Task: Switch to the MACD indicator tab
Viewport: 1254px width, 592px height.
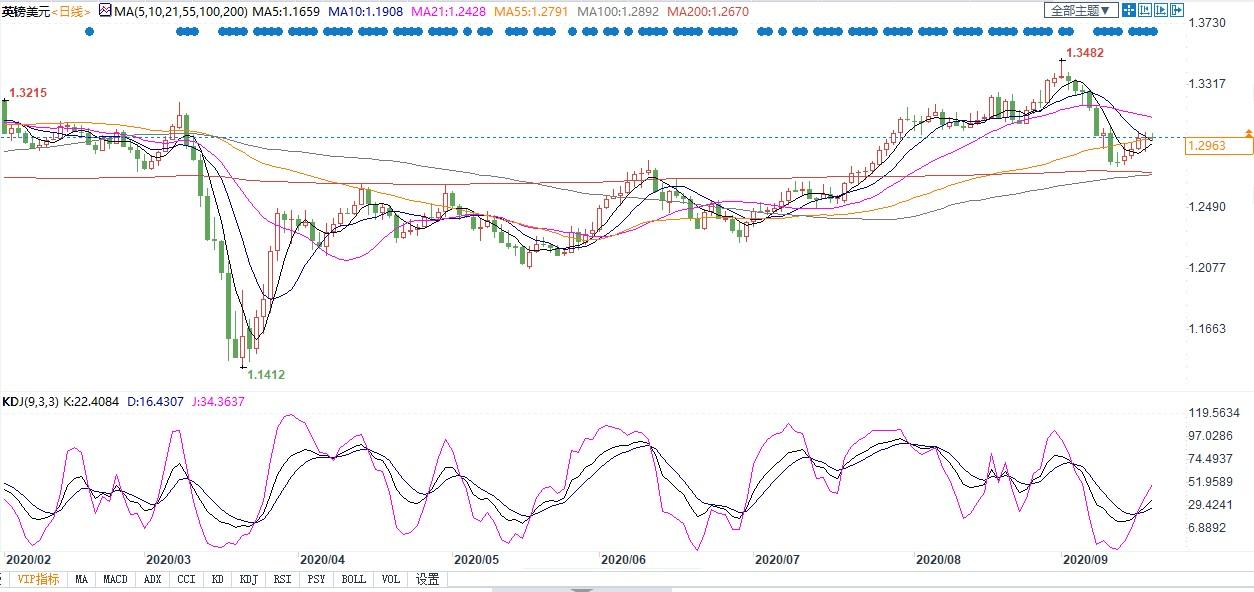Action: pos(115,579)
